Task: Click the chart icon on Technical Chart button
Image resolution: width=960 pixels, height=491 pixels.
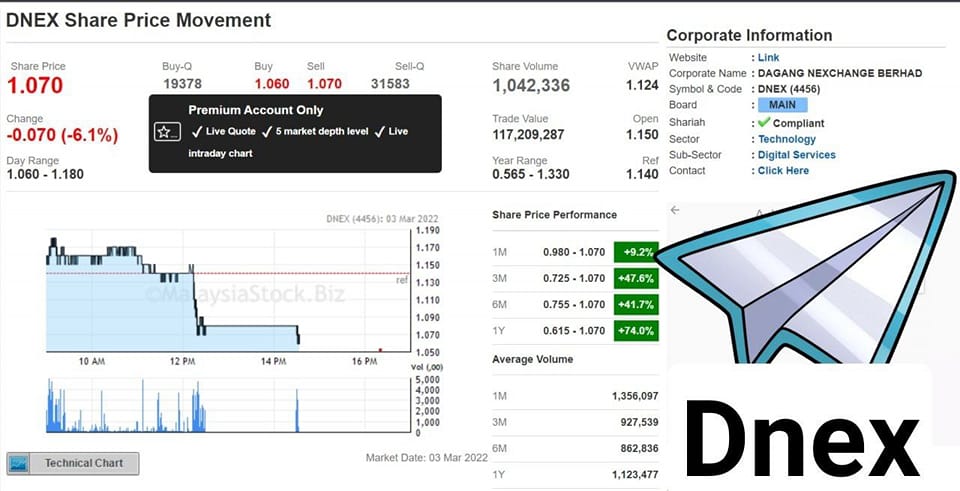Action: (x=19, y=463)
